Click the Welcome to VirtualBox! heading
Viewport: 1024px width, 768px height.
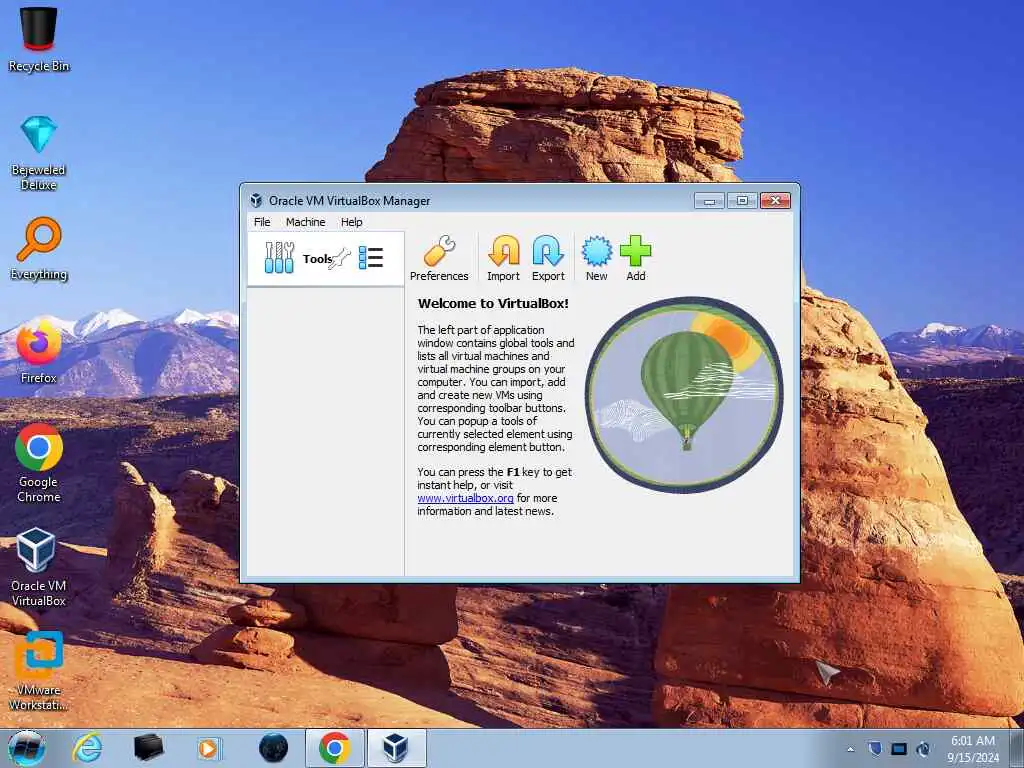coord(493,304)
